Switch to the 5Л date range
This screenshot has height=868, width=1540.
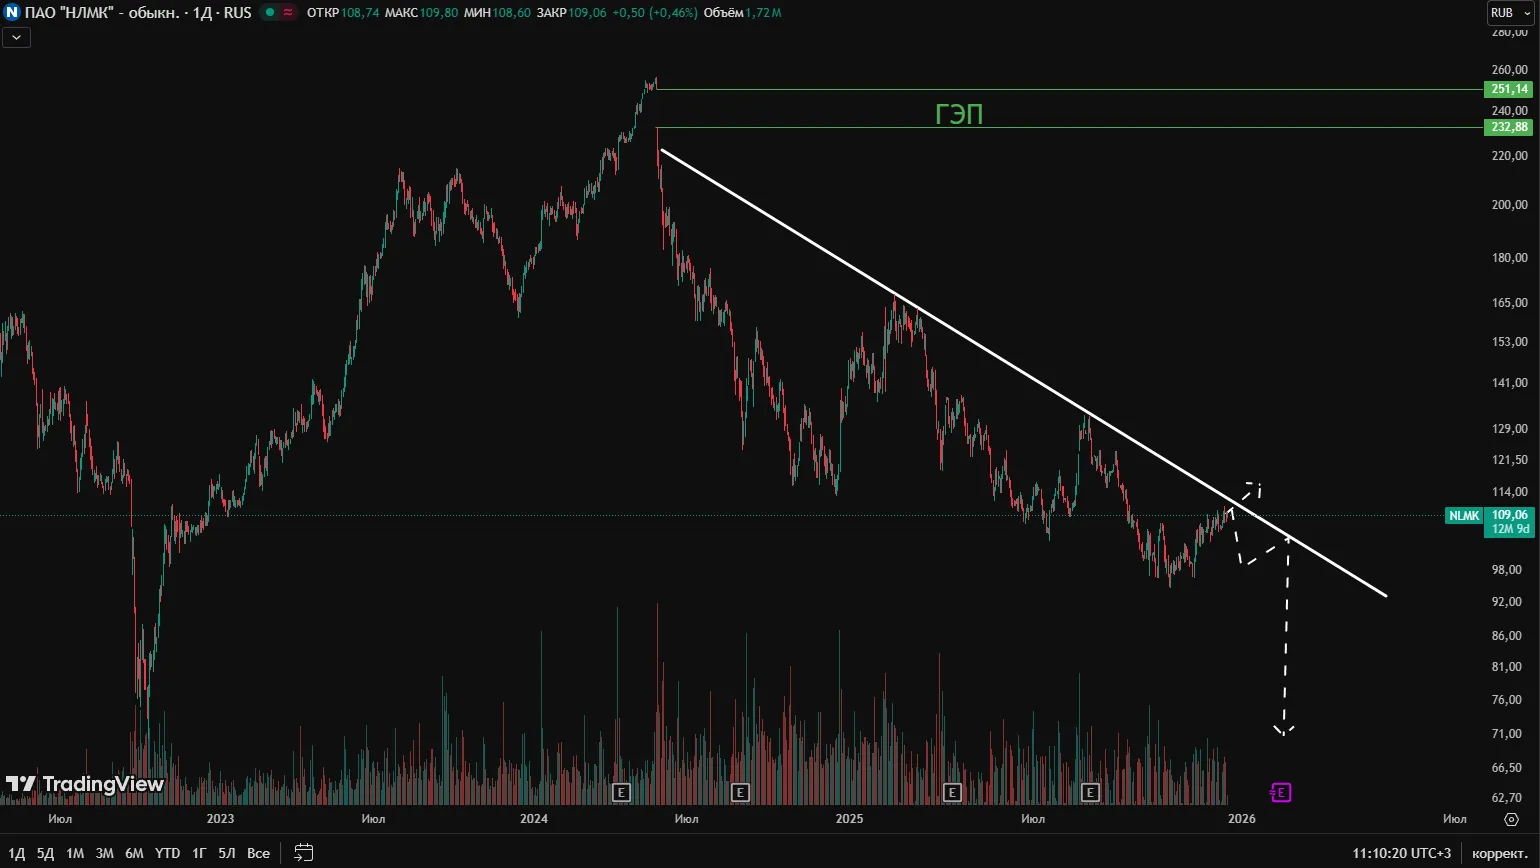coord(227,853)
